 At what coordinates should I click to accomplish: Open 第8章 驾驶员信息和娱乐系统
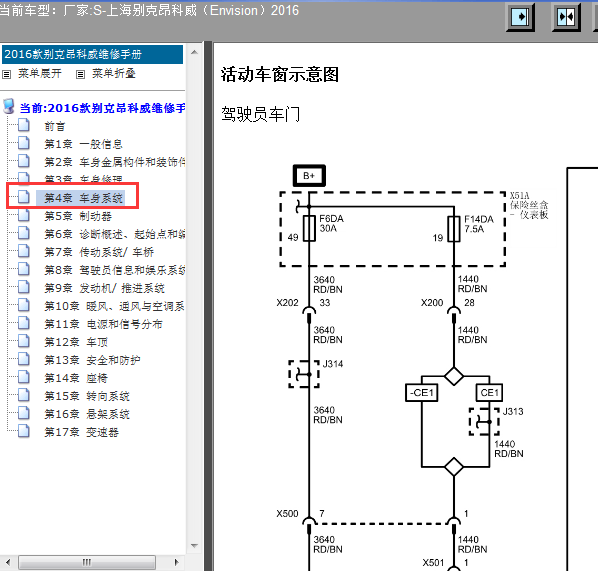pyautogui.click(x=115, y=270)
